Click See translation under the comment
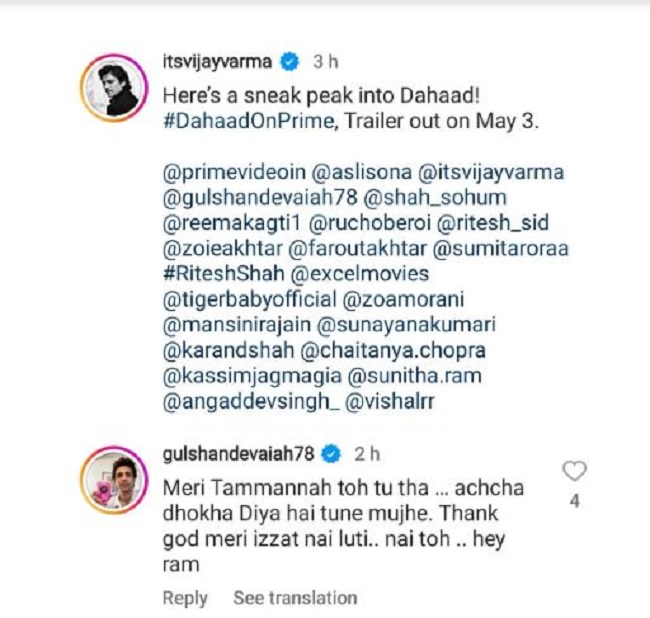 (x=295, y=598)
